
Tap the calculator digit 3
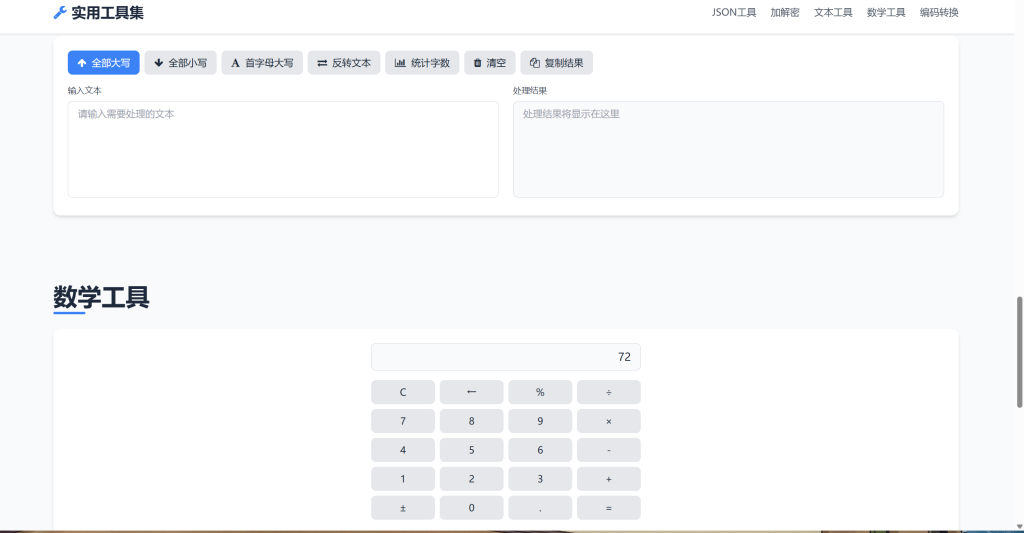tap(540, 479)
